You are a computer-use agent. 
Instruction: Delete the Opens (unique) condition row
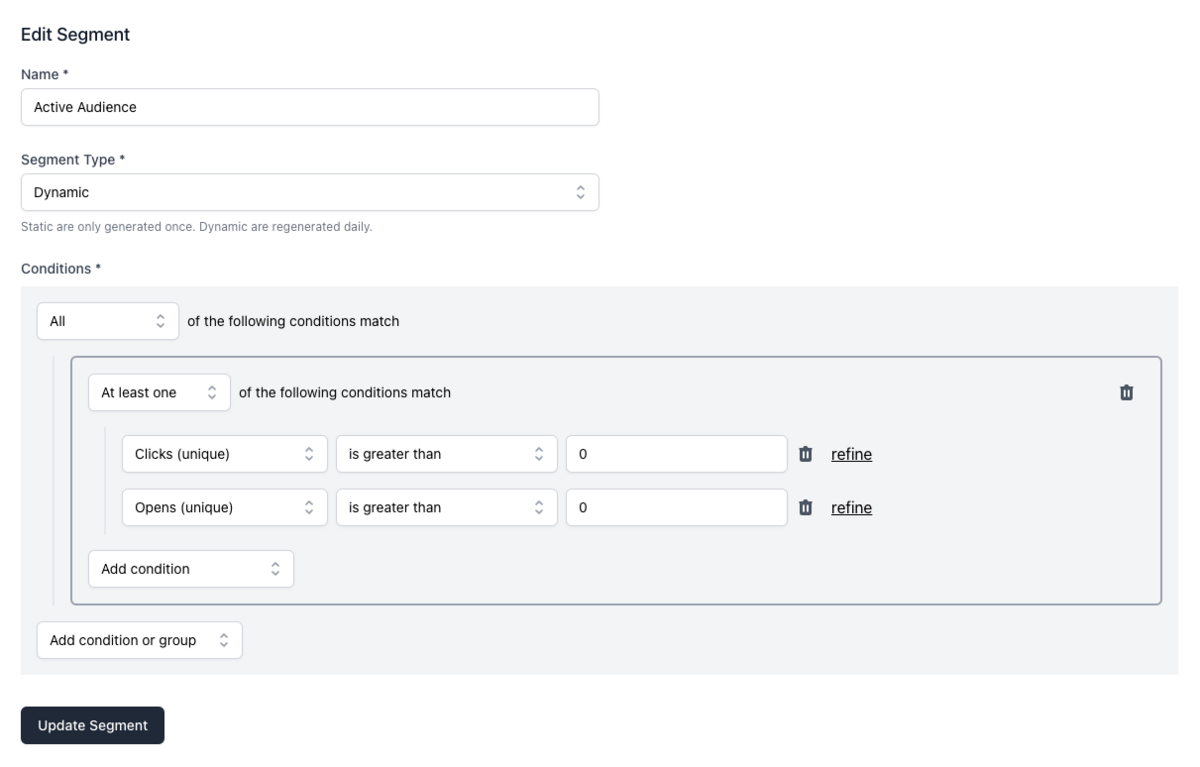[x=805, y=508]
